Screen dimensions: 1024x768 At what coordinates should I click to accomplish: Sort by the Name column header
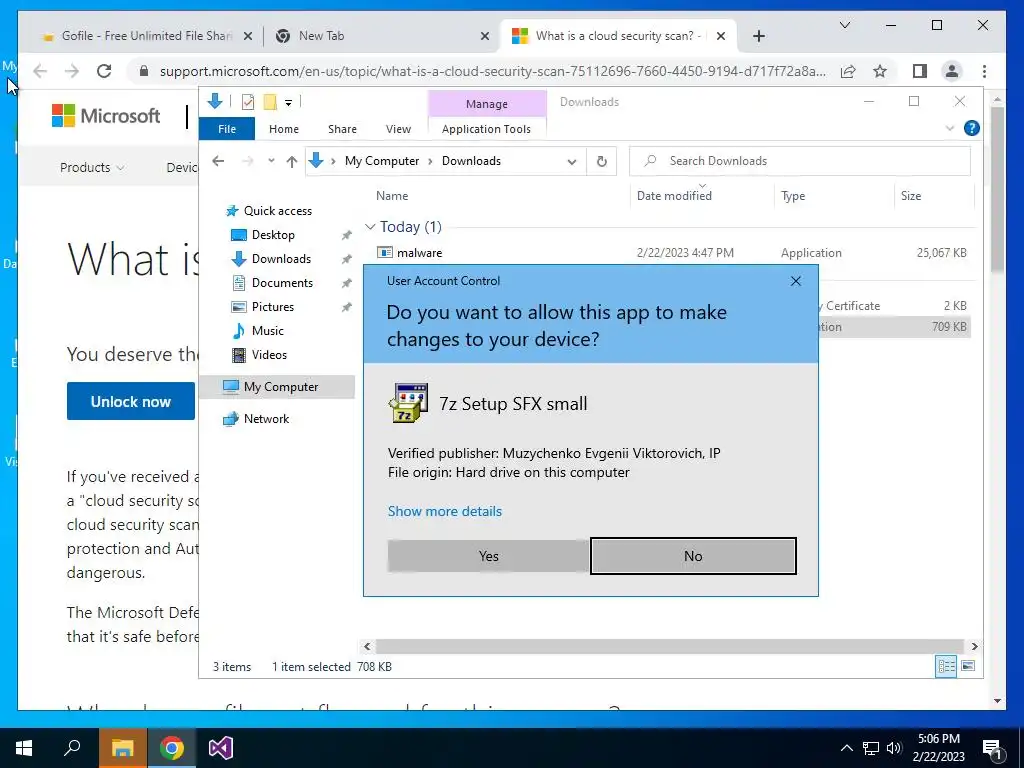(392, 196)
